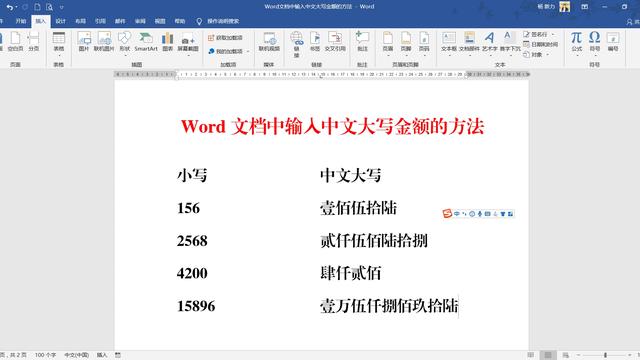Click Date and Time (日期和时间)
Screen dimensions: 640x360
point(541,44)
